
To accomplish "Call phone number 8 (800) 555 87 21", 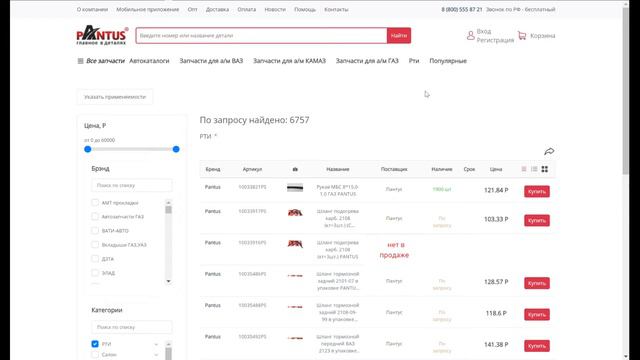I will (462, 9).
